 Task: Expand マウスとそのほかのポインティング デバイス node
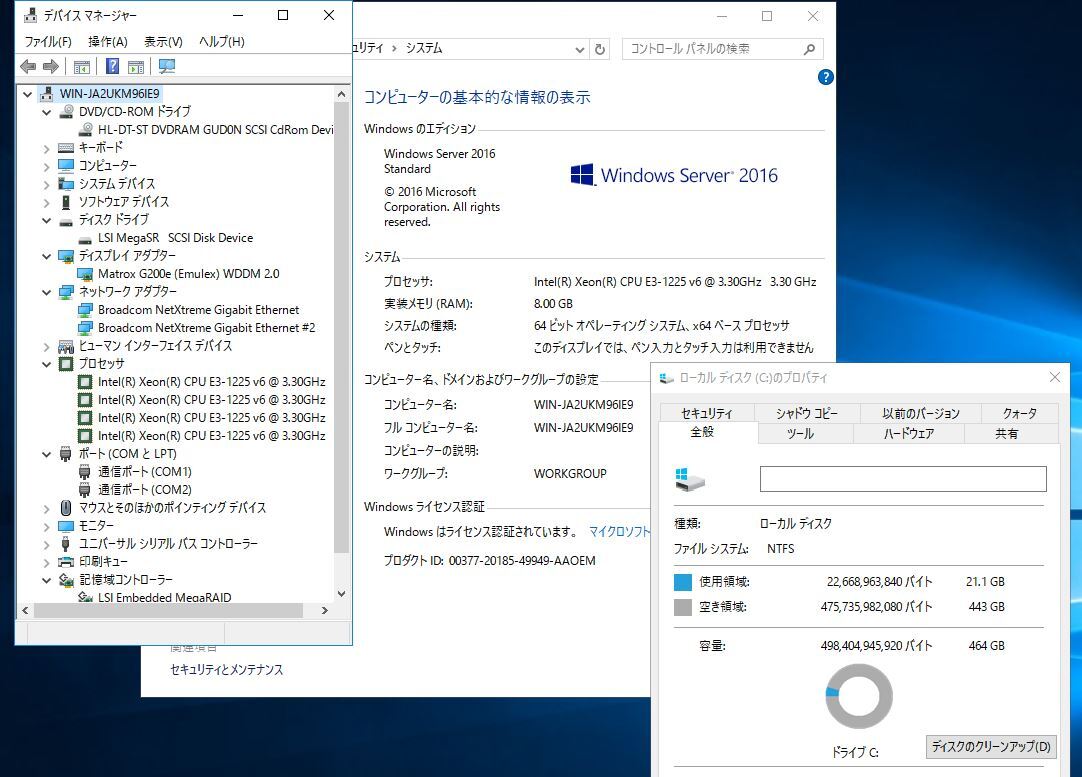click(47, 509)
